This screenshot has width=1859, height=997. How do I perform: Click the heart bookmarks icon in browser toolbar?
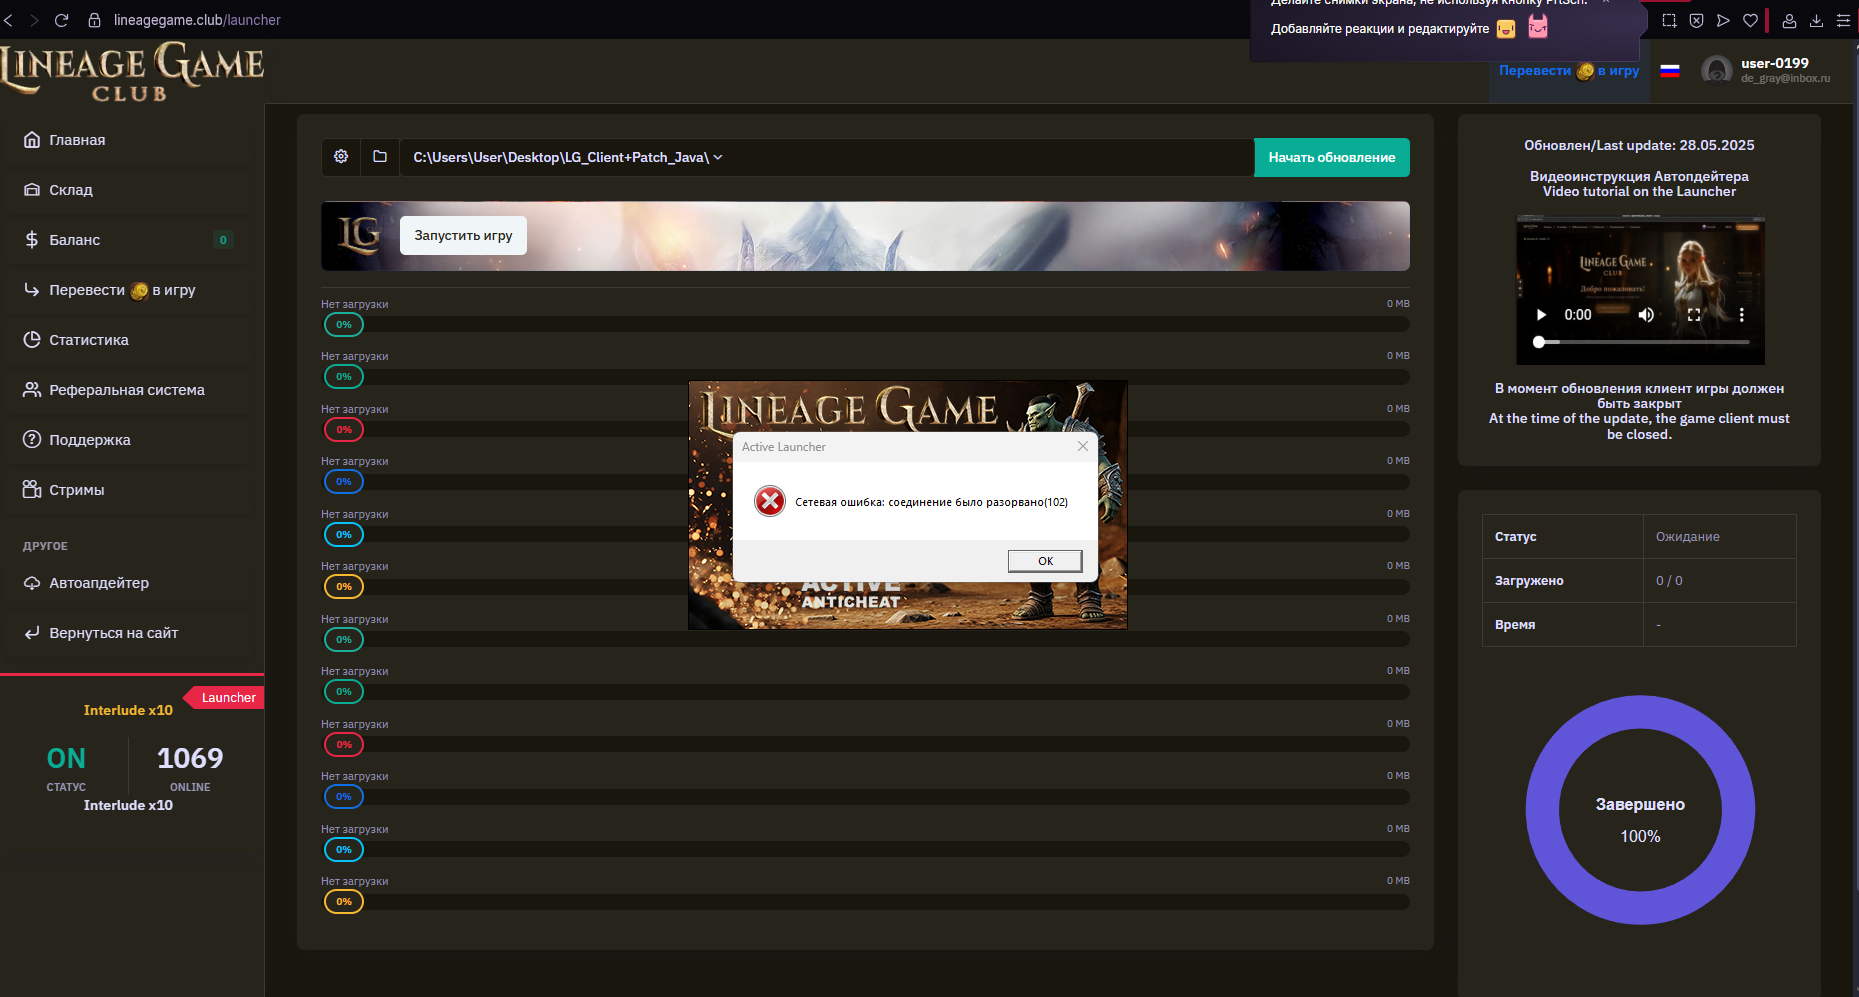pos(1750,20)
